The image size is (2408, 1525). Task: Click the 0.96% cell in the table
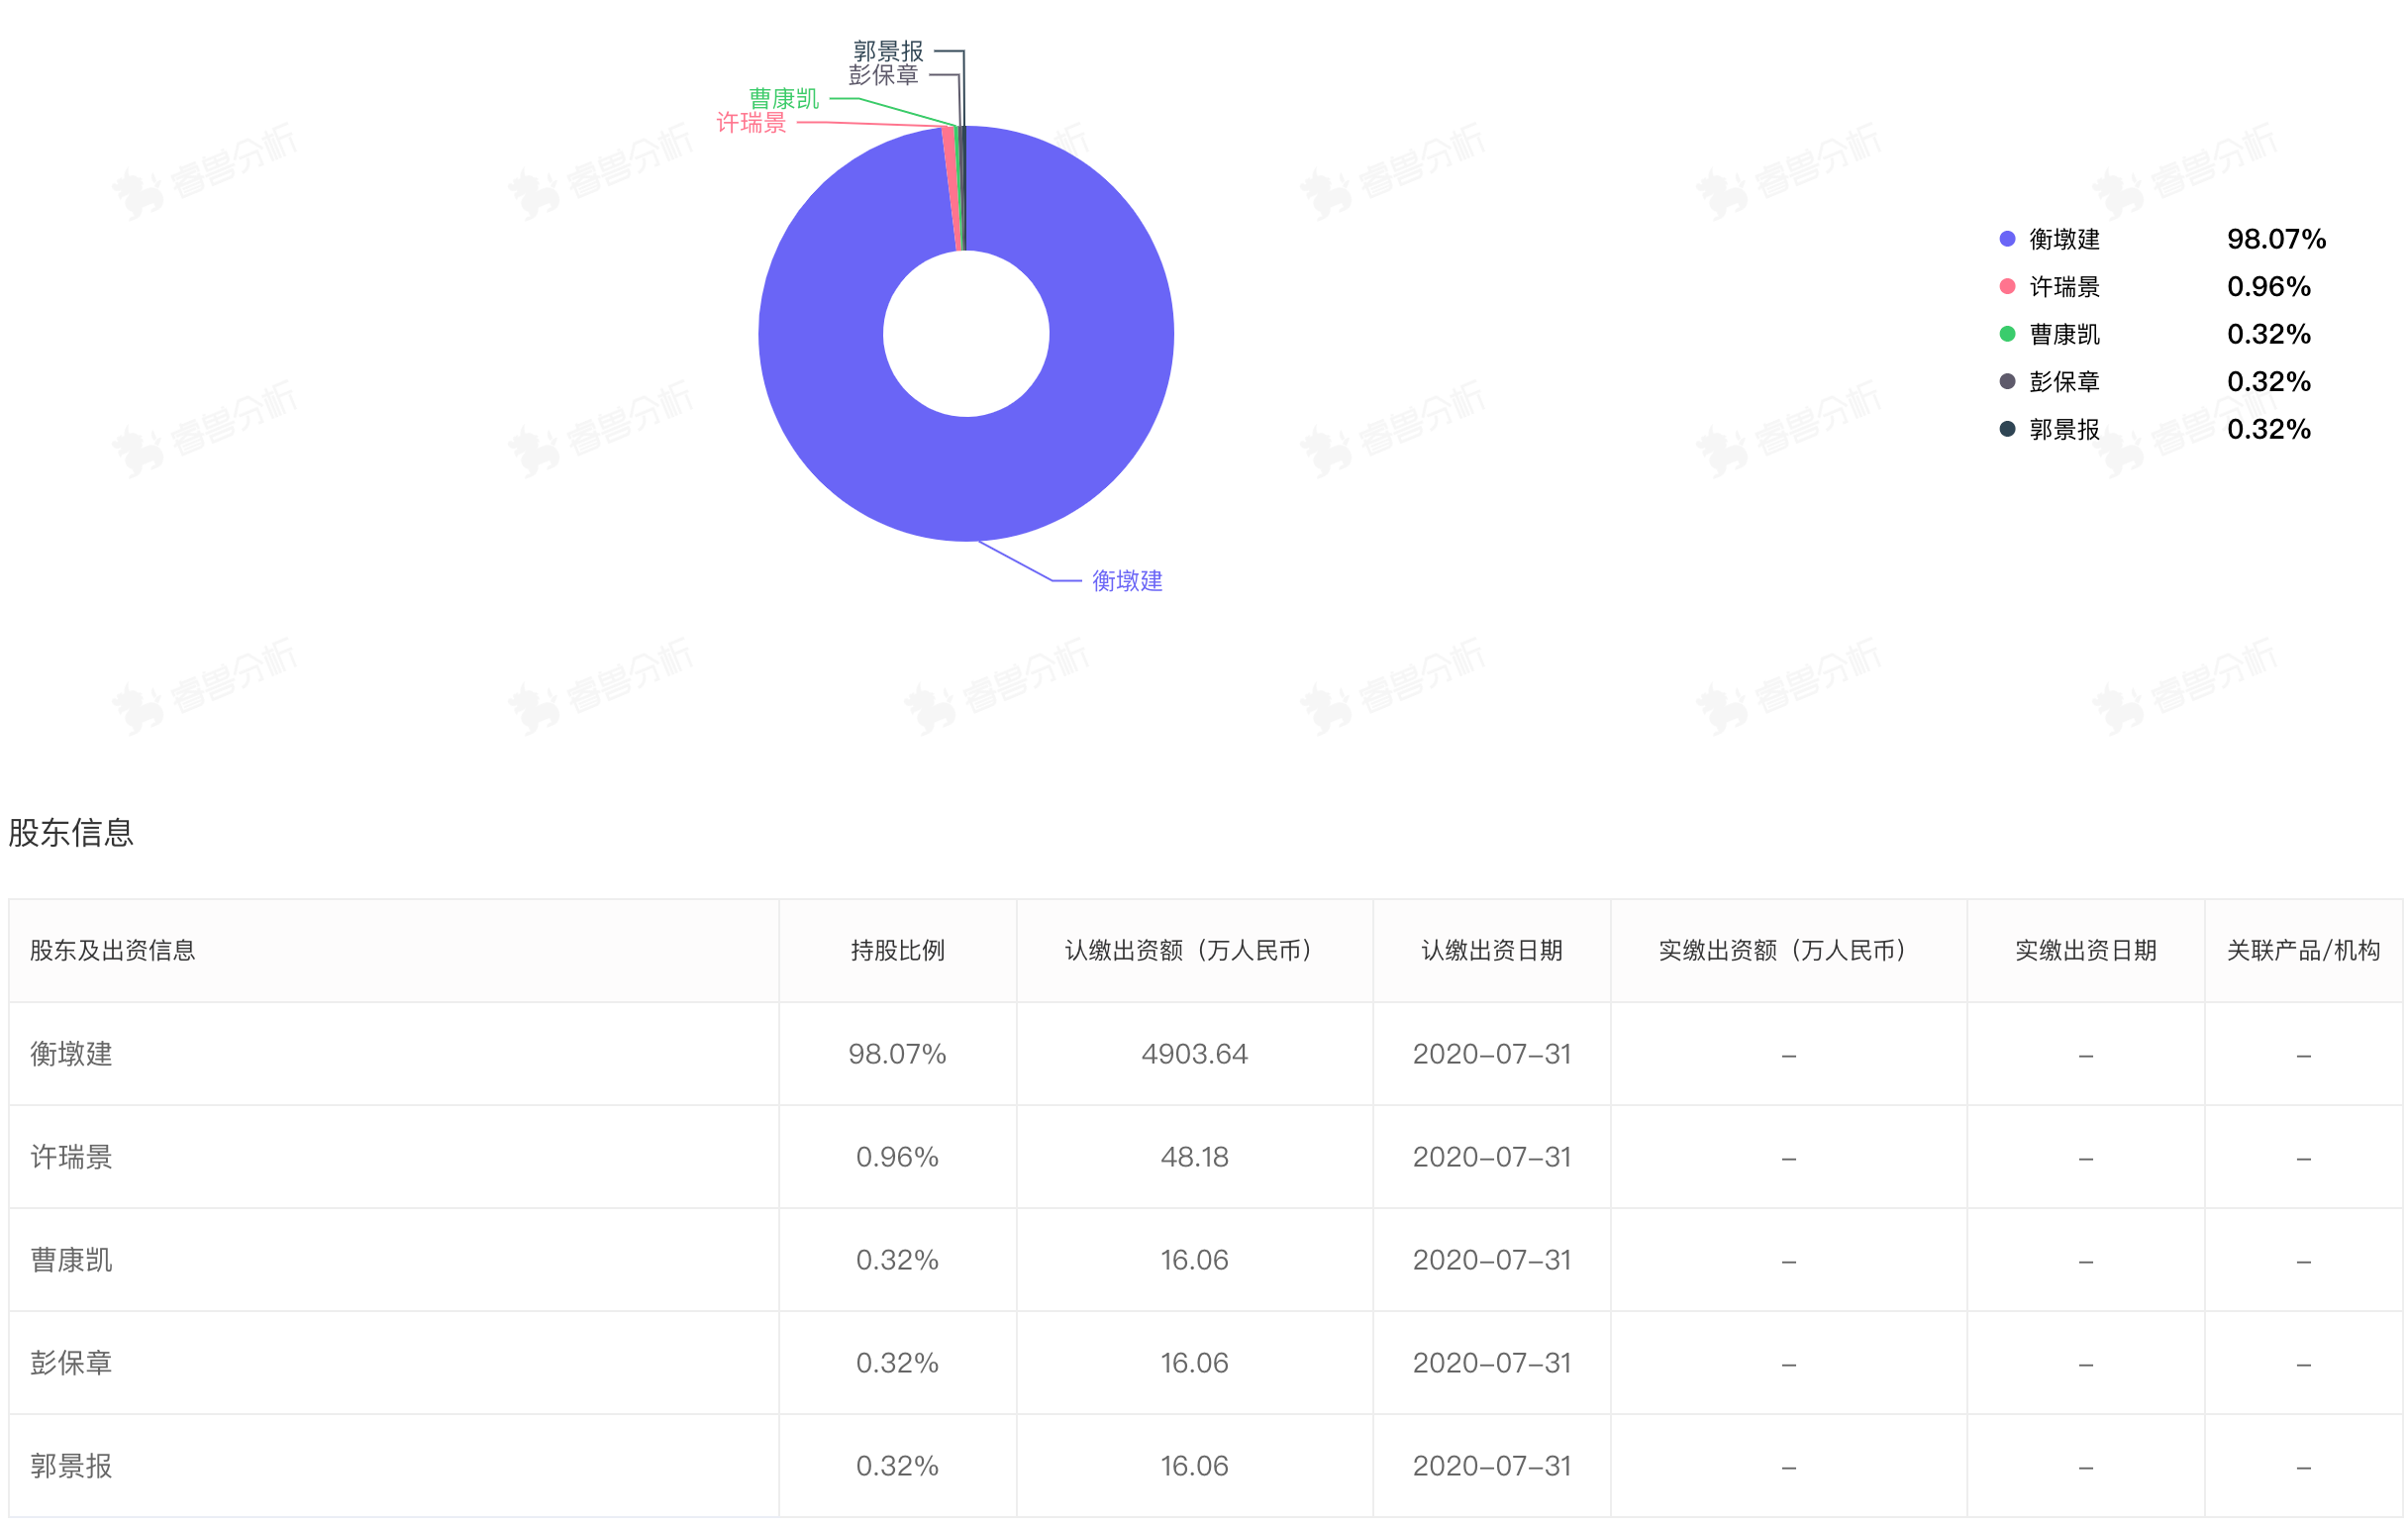897,1157
